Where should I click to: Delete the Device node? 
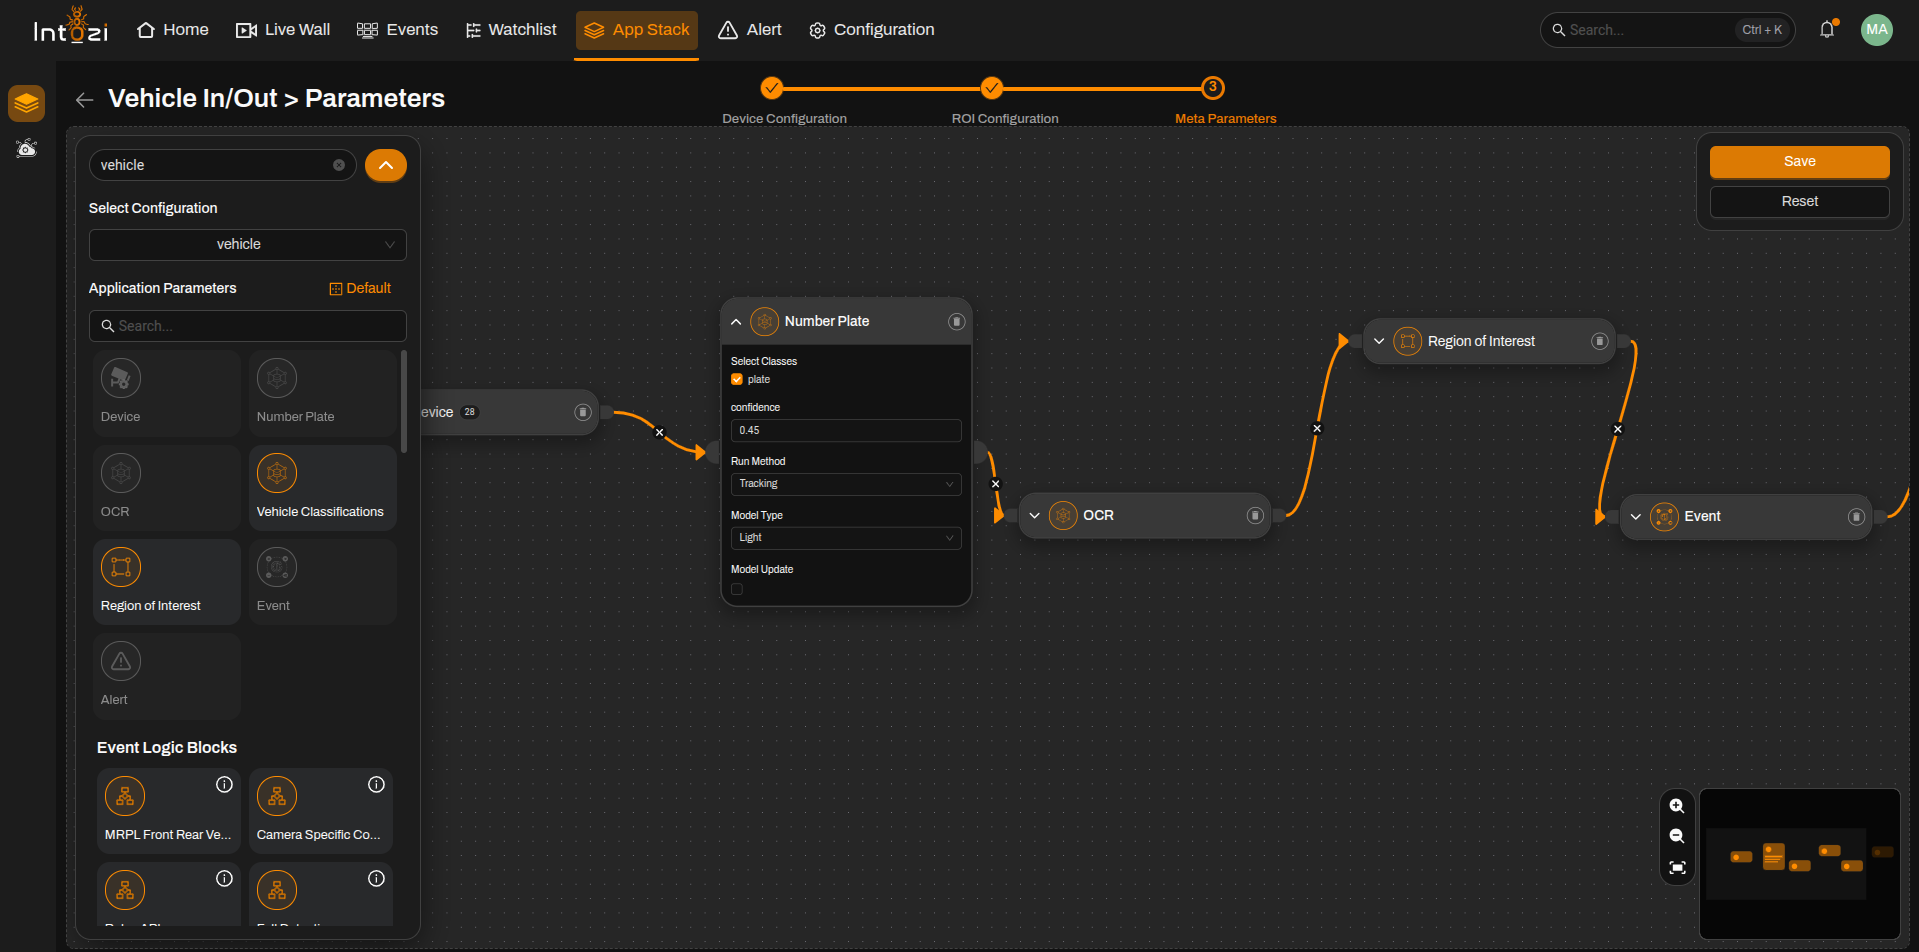pyautogui.click(x=583, y=413)
